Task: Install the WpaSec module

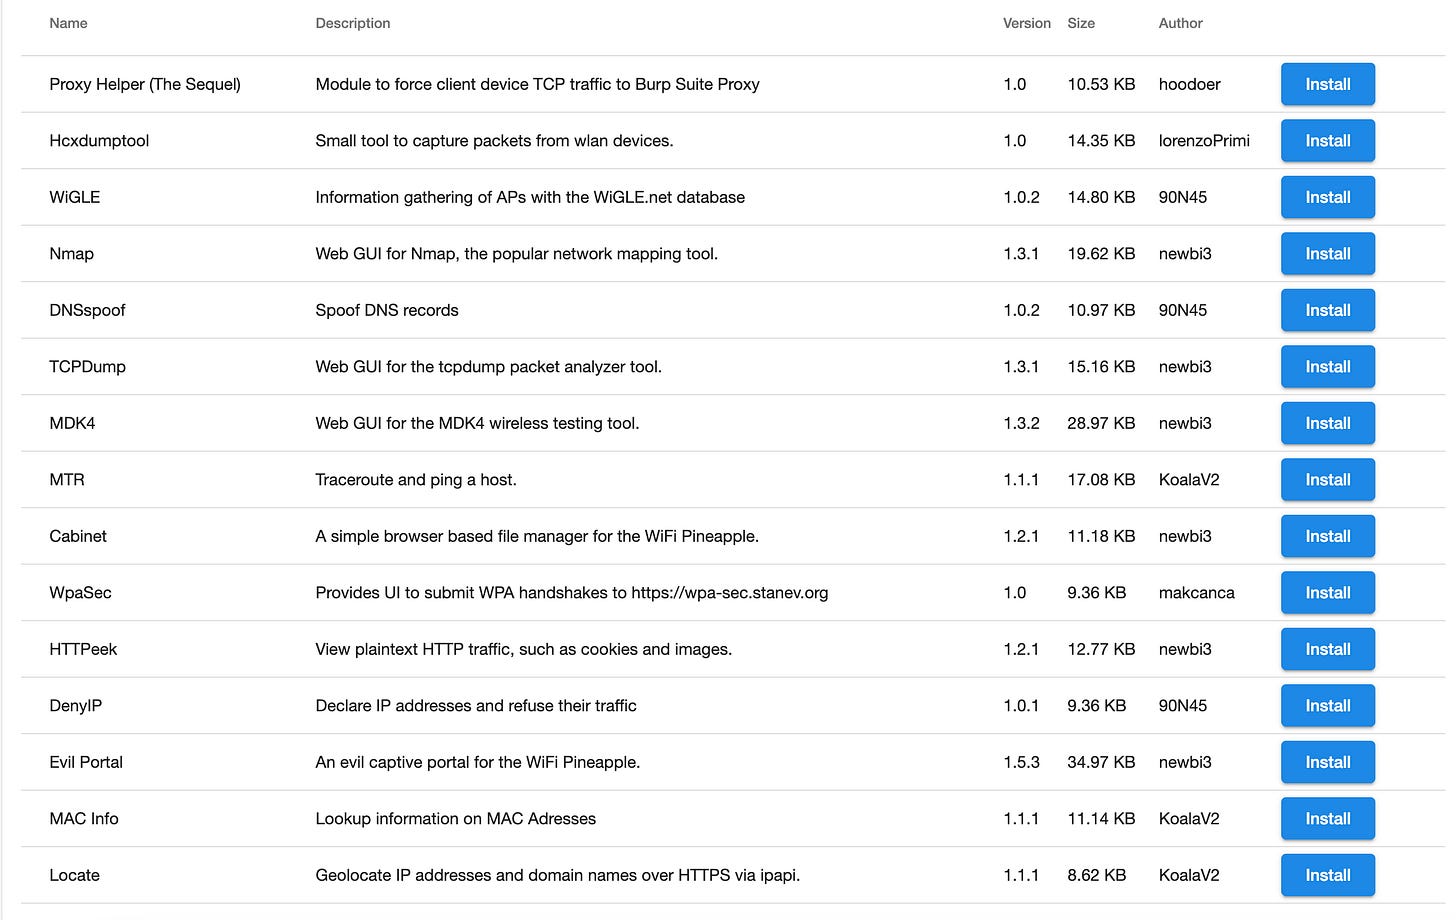Action: 1327,592
